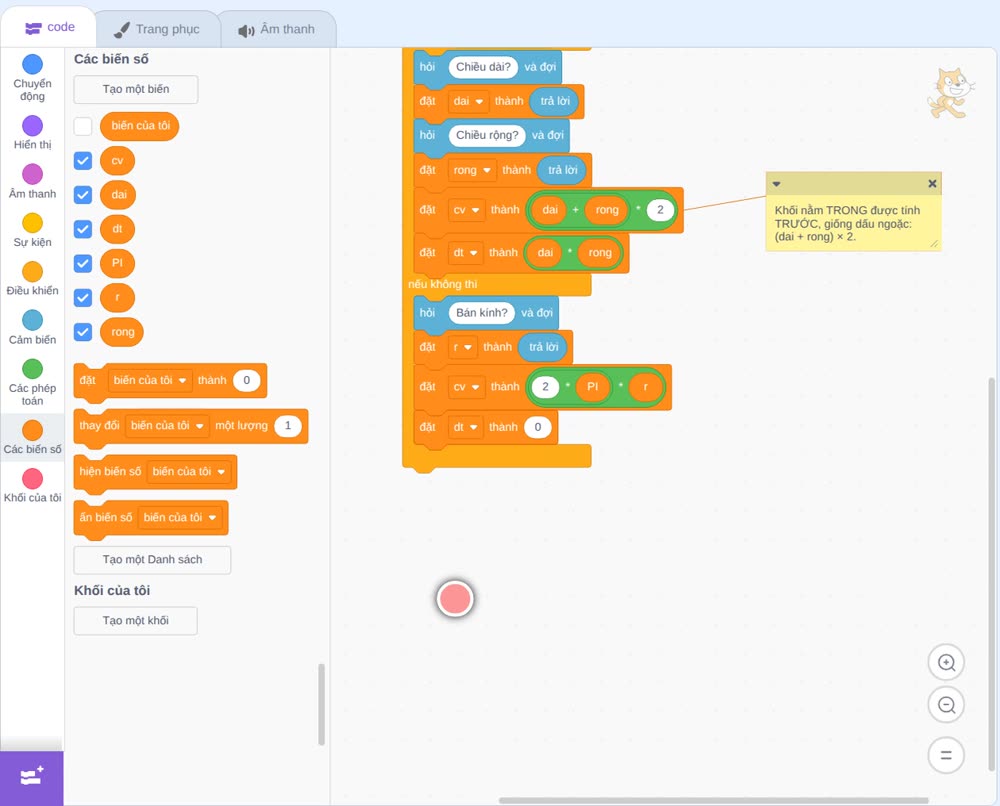Click the workspace horizontal scrollbar
Screen dimensions: 1000x806
pos(714,800)
